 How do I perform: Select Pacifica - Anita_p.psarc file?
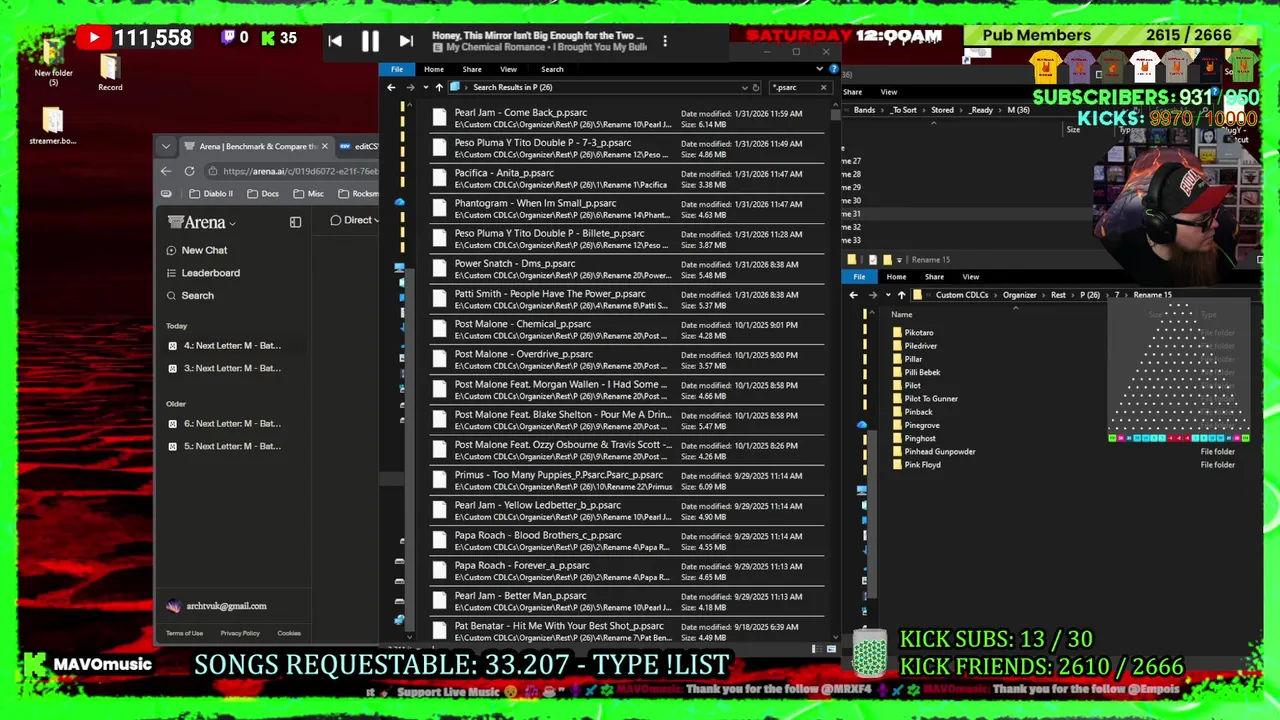tap(628, 178)
